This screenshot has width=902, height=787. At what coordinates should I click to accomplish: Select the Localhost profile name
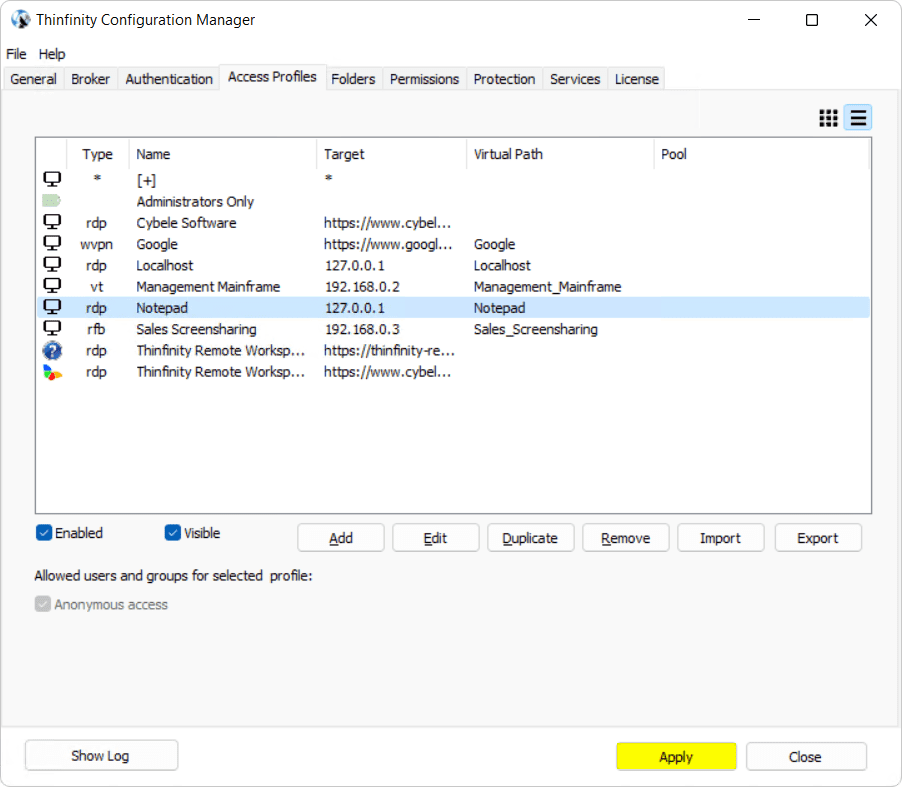[165, 265]
